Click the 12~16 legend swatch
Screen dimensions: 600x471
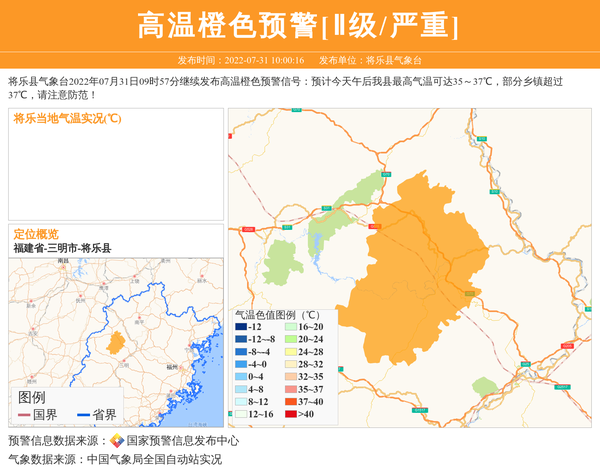241,414
